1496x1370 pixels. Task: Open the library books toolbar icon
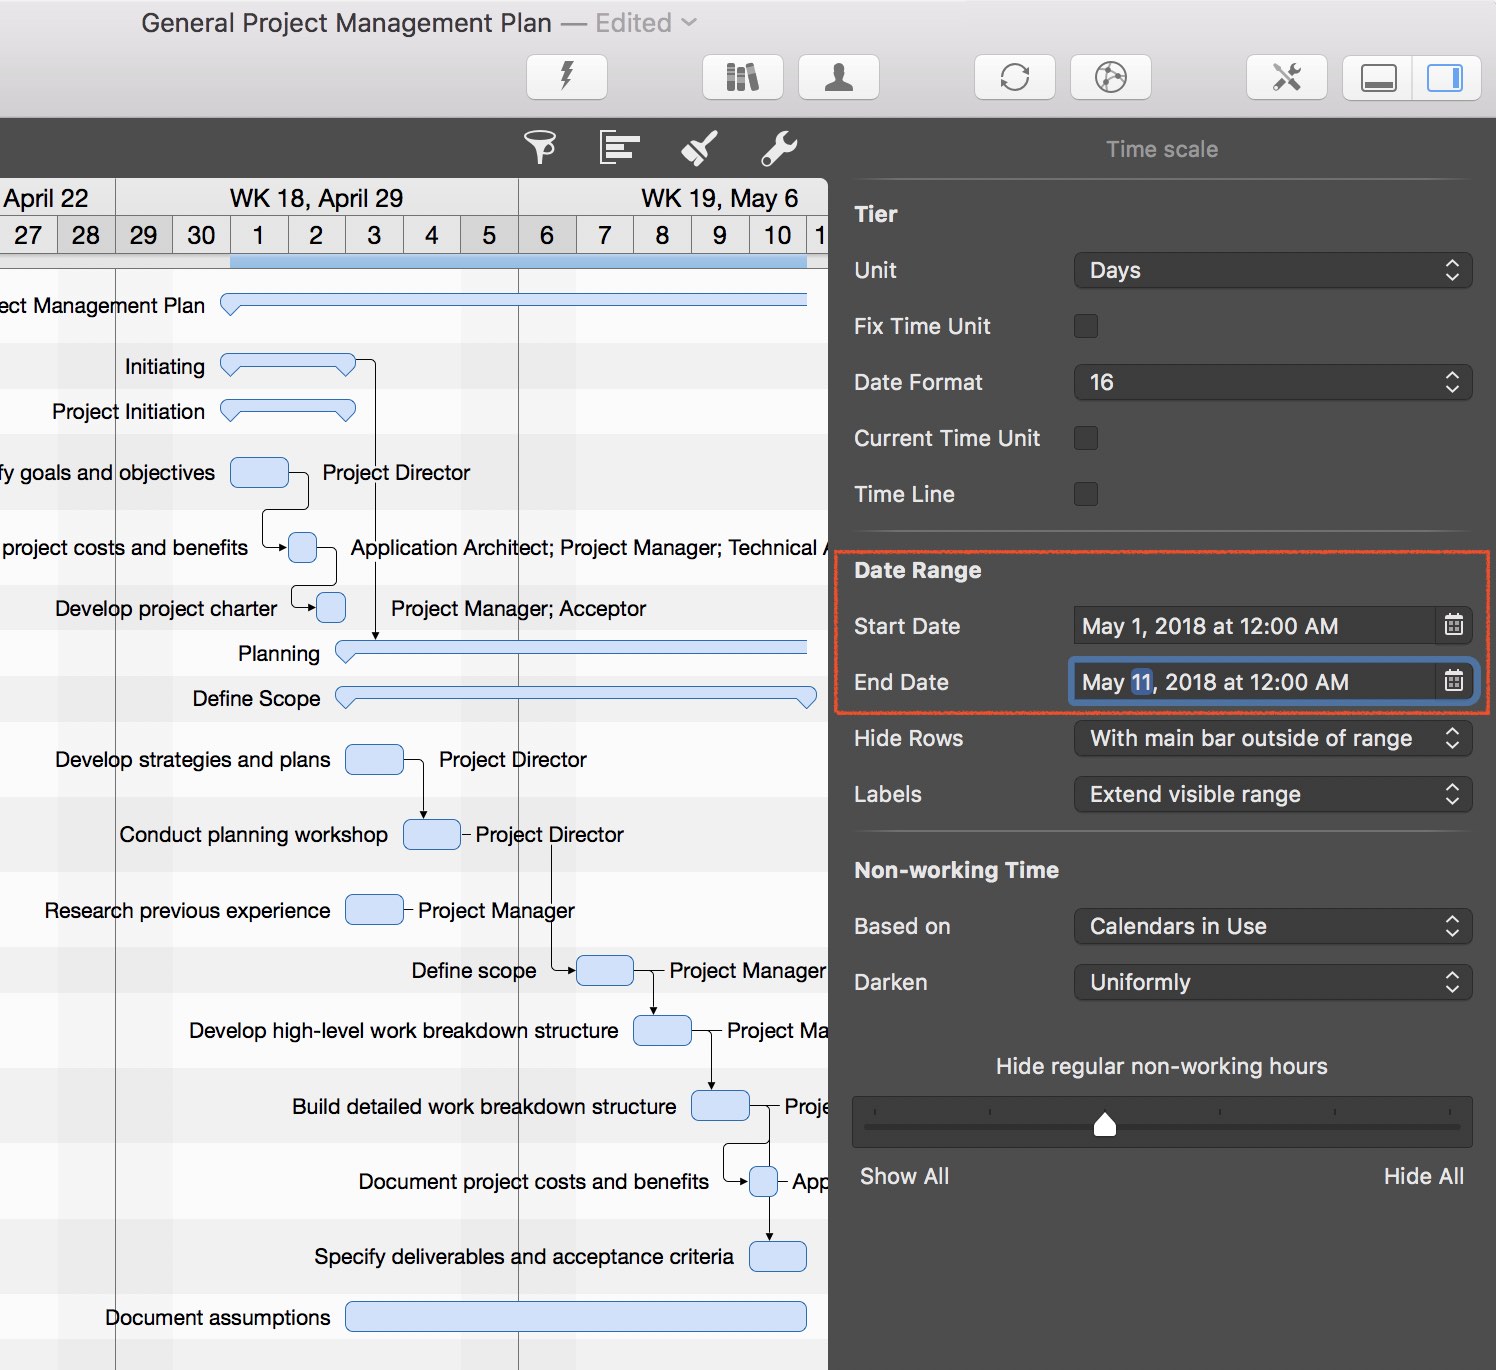pyautogui.click(x=742, y=77)
